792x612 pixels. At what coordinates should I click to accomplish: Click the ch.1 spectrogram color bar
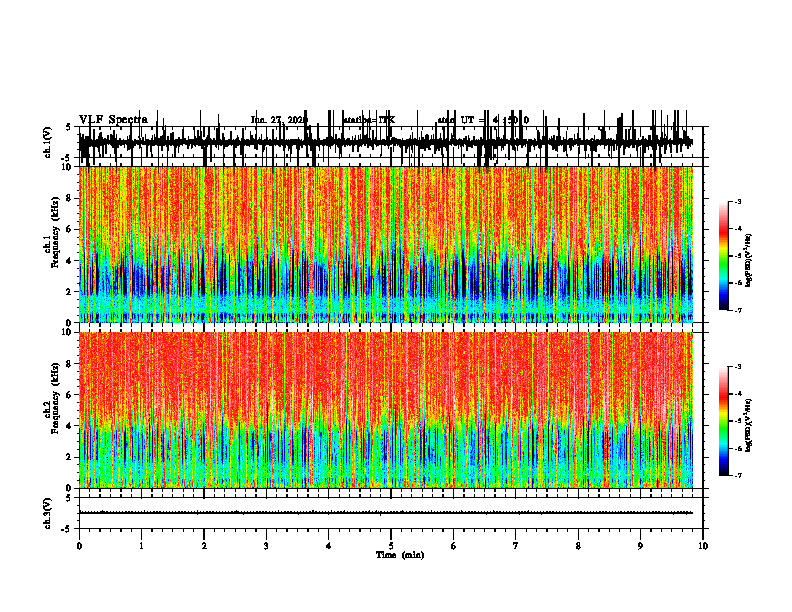pos(723,255)
